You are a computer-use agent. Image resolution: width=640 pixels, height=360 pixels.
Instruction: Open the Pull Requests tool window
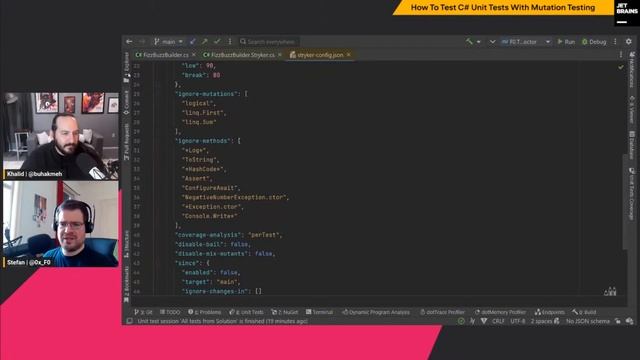(127, 141)
